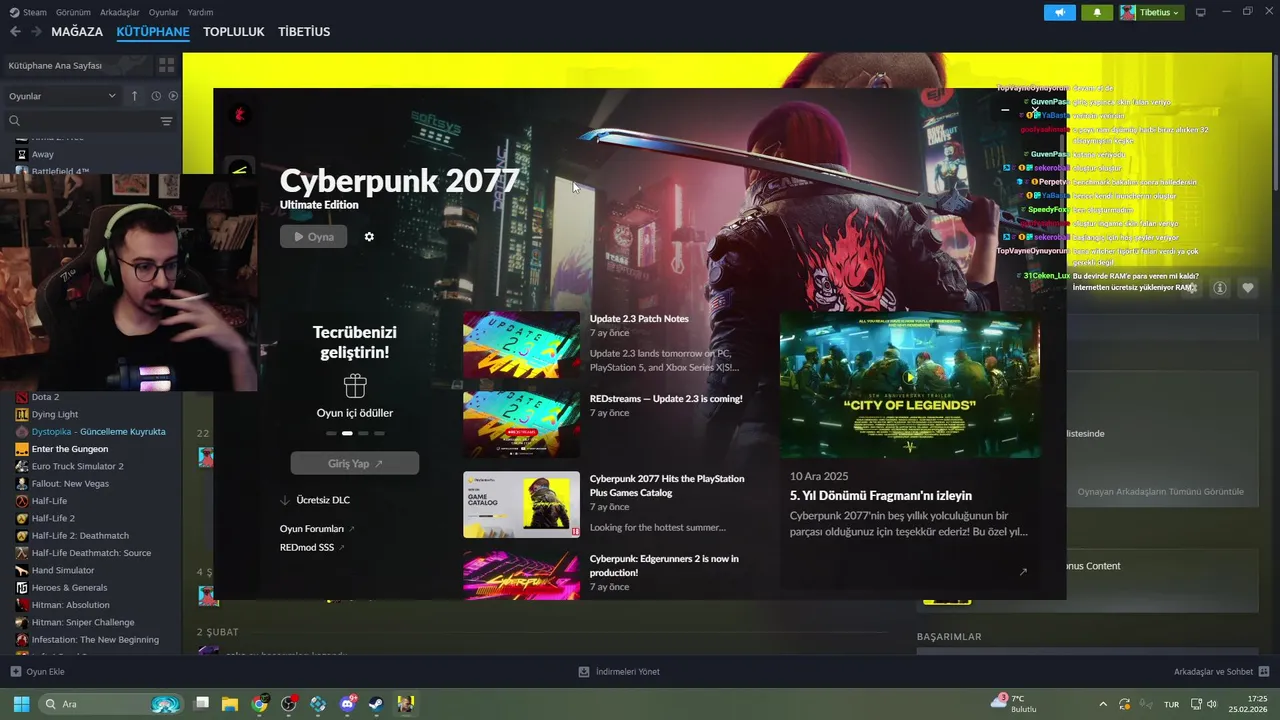Expand the Oyunlar filter dropdown
Screen dimensions: 1280x720
point(62,96)
